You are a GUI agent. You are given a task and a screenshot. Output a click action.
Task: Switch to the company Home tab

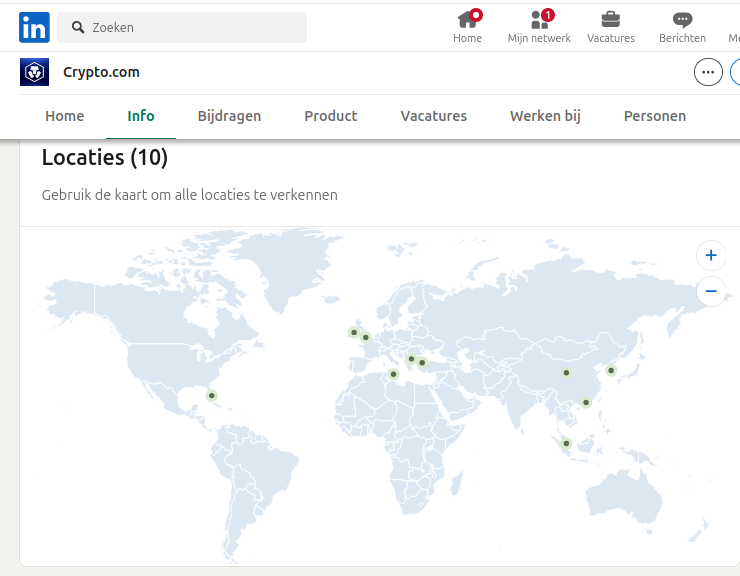[65, 116]
